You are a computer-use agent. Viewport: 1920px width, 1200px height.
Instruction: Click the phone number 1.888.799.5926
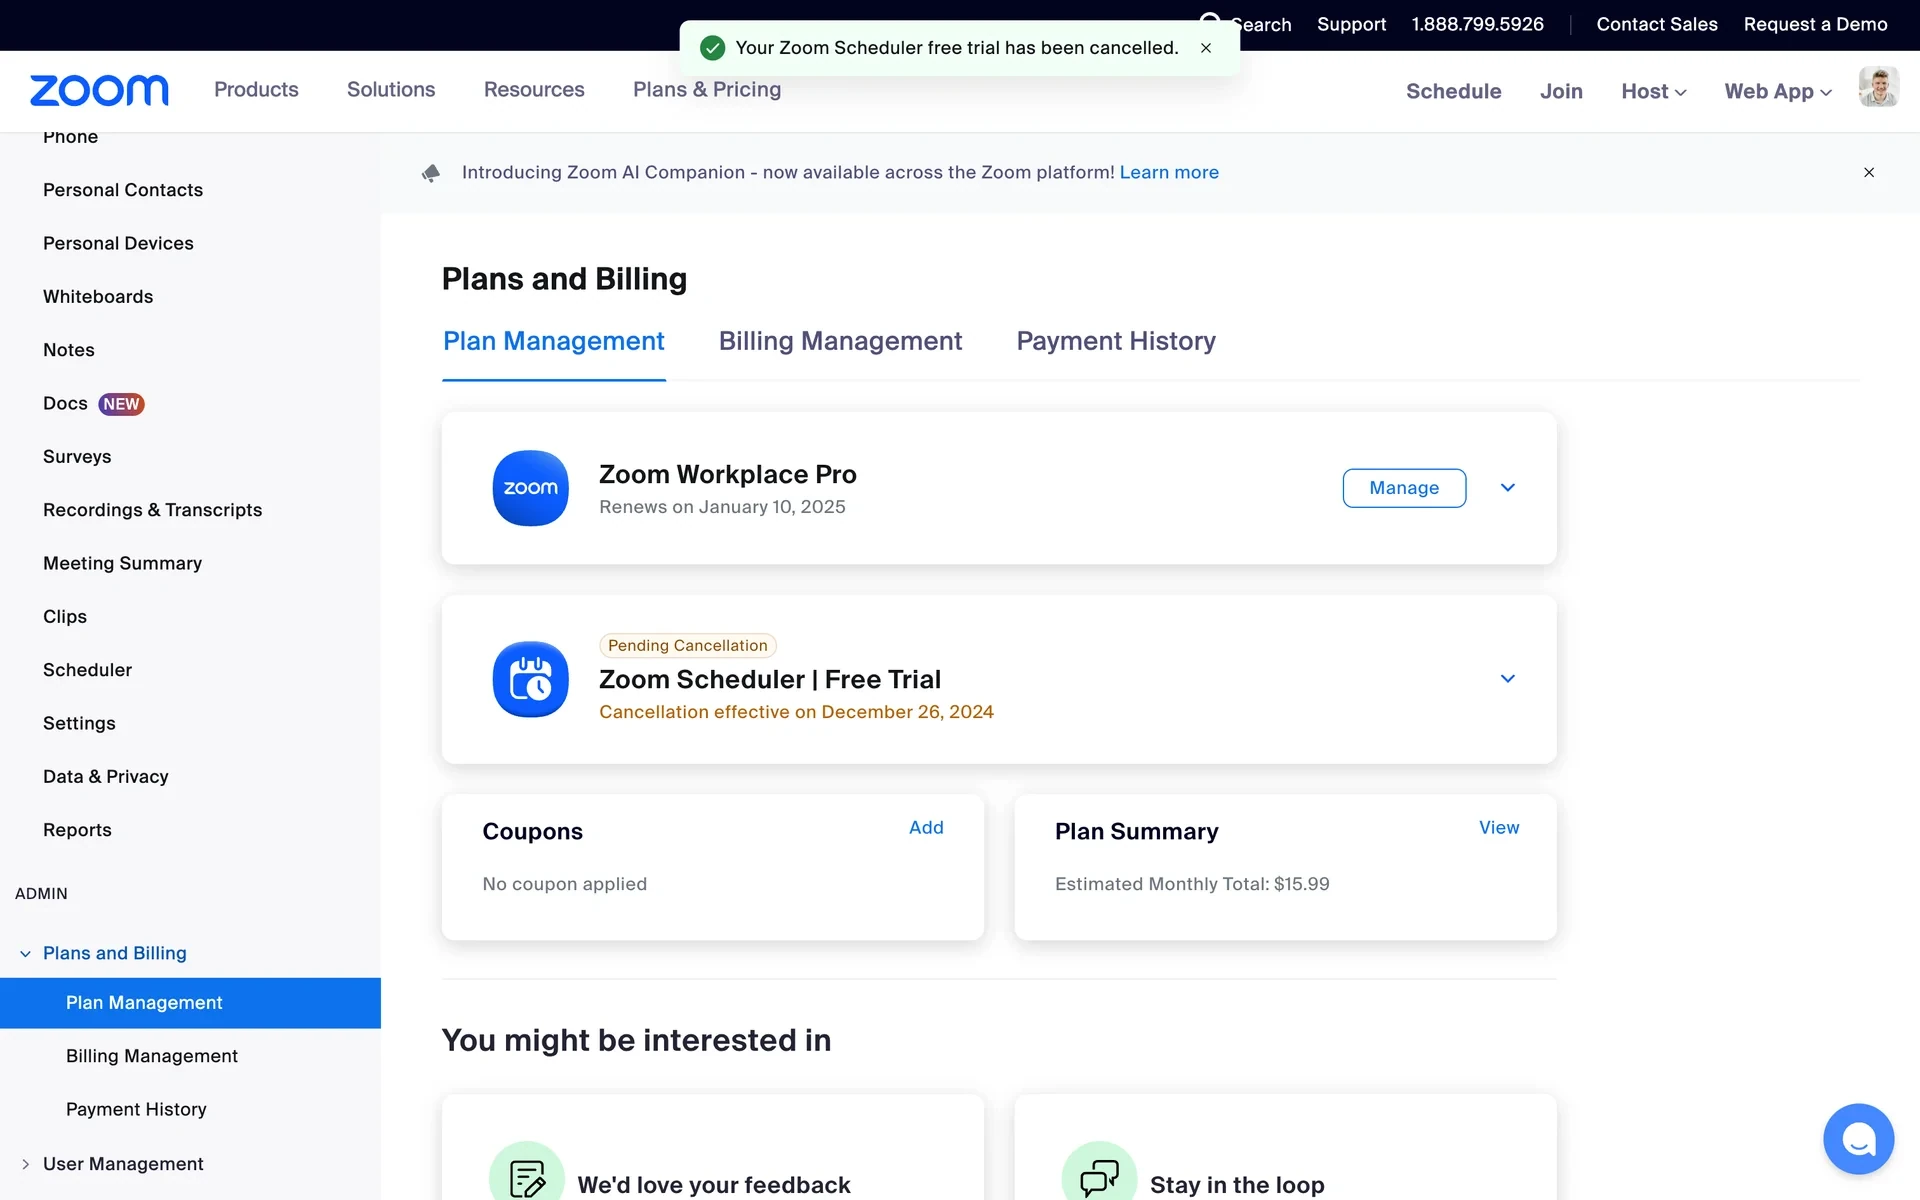pos(1477,24)
